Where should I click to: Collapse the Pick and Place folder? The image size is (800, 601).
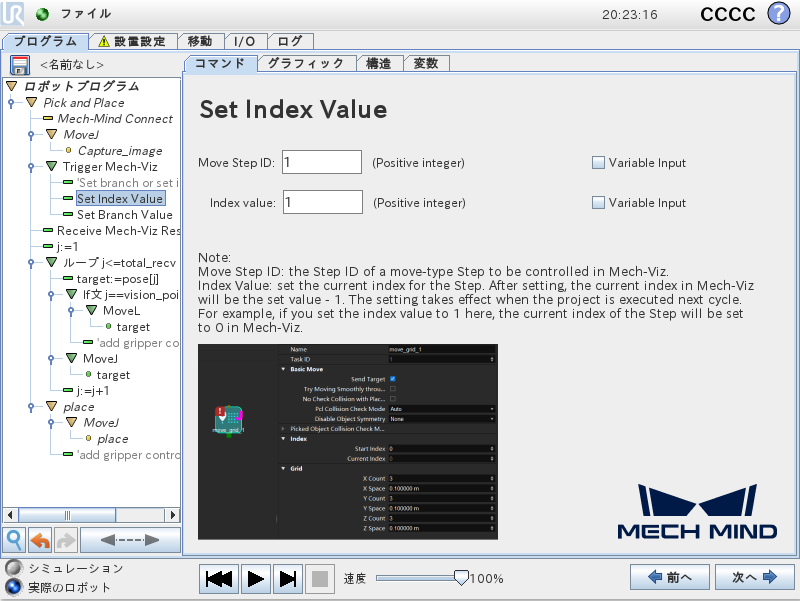[32, 102]
